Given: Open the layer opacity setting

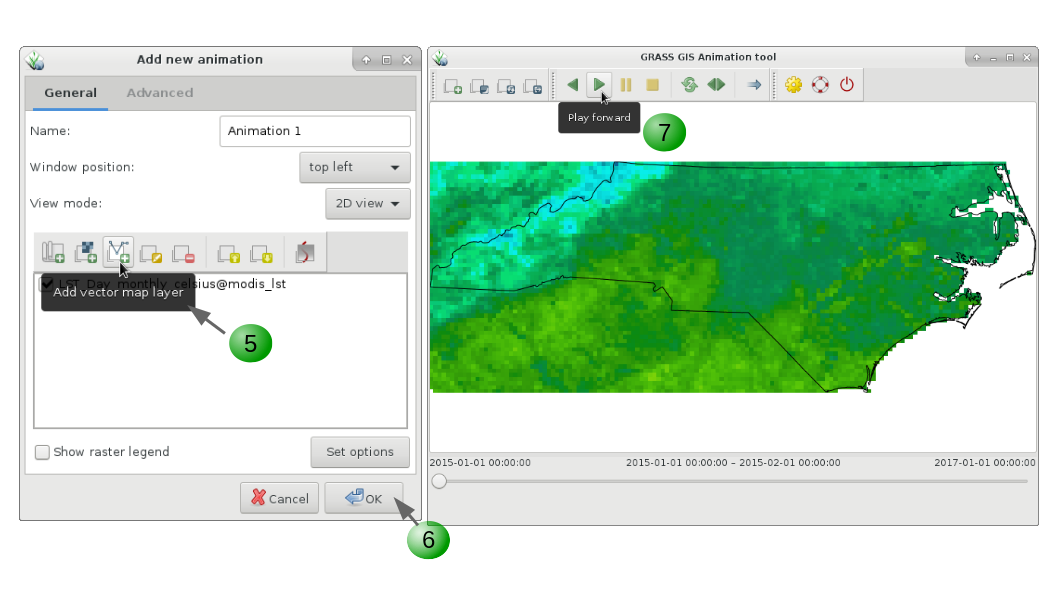Looking at the screenshot, I should pos(305,253).
